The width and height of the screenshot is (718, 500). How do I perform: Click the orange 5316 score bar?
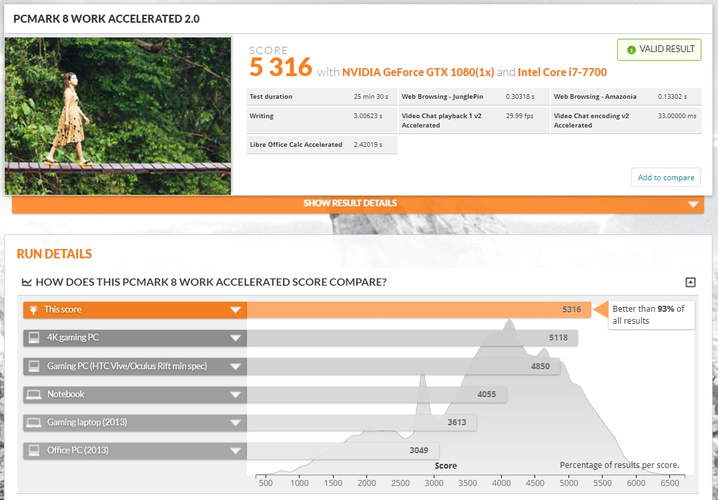click(419, 310)
